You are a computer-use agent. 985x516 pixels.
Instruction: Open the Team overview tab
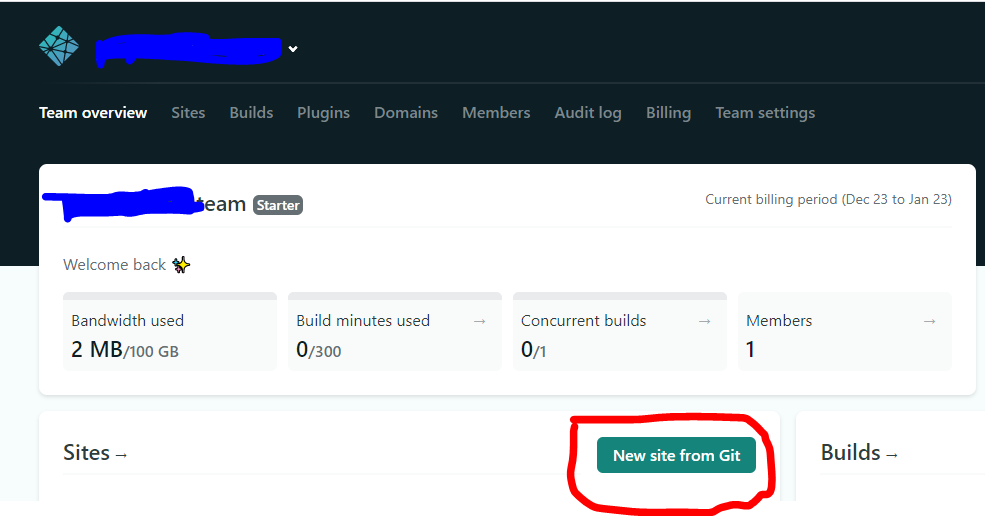(93, 113)
